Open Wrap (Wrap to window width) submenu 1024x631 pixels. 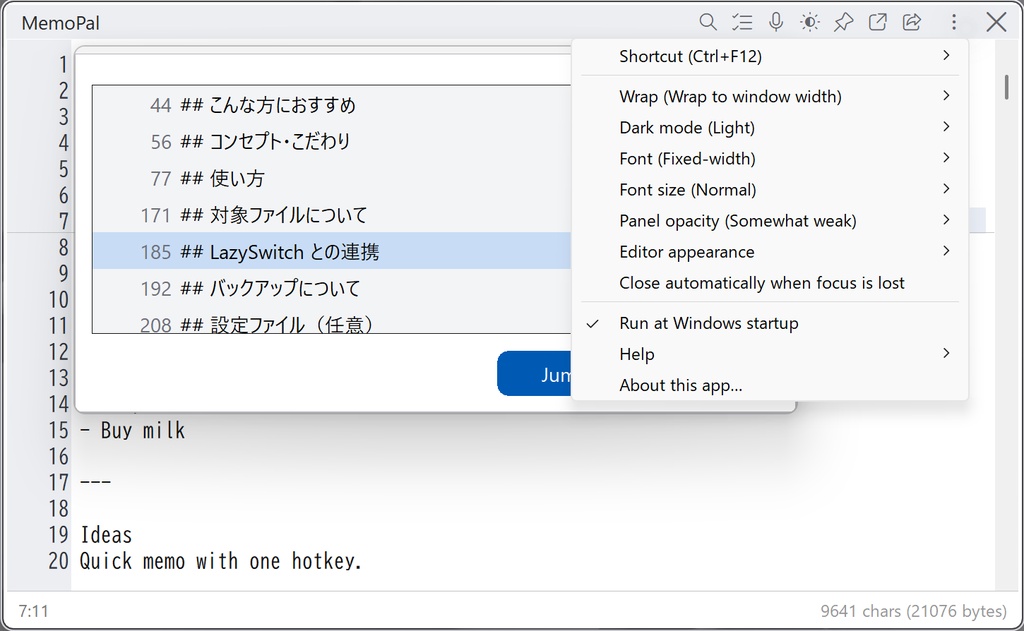tap(769, 97)
